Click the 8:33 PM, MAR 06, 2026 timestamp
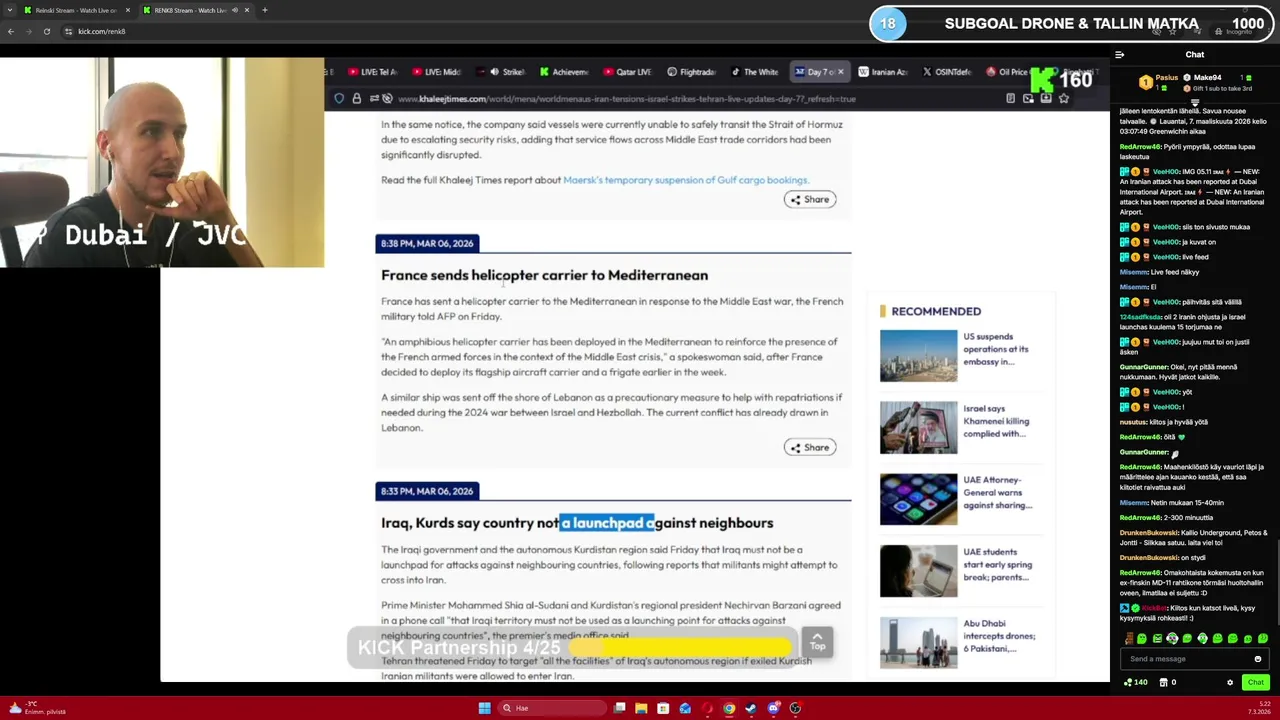 pyautogui.click(x=427, y=491)
